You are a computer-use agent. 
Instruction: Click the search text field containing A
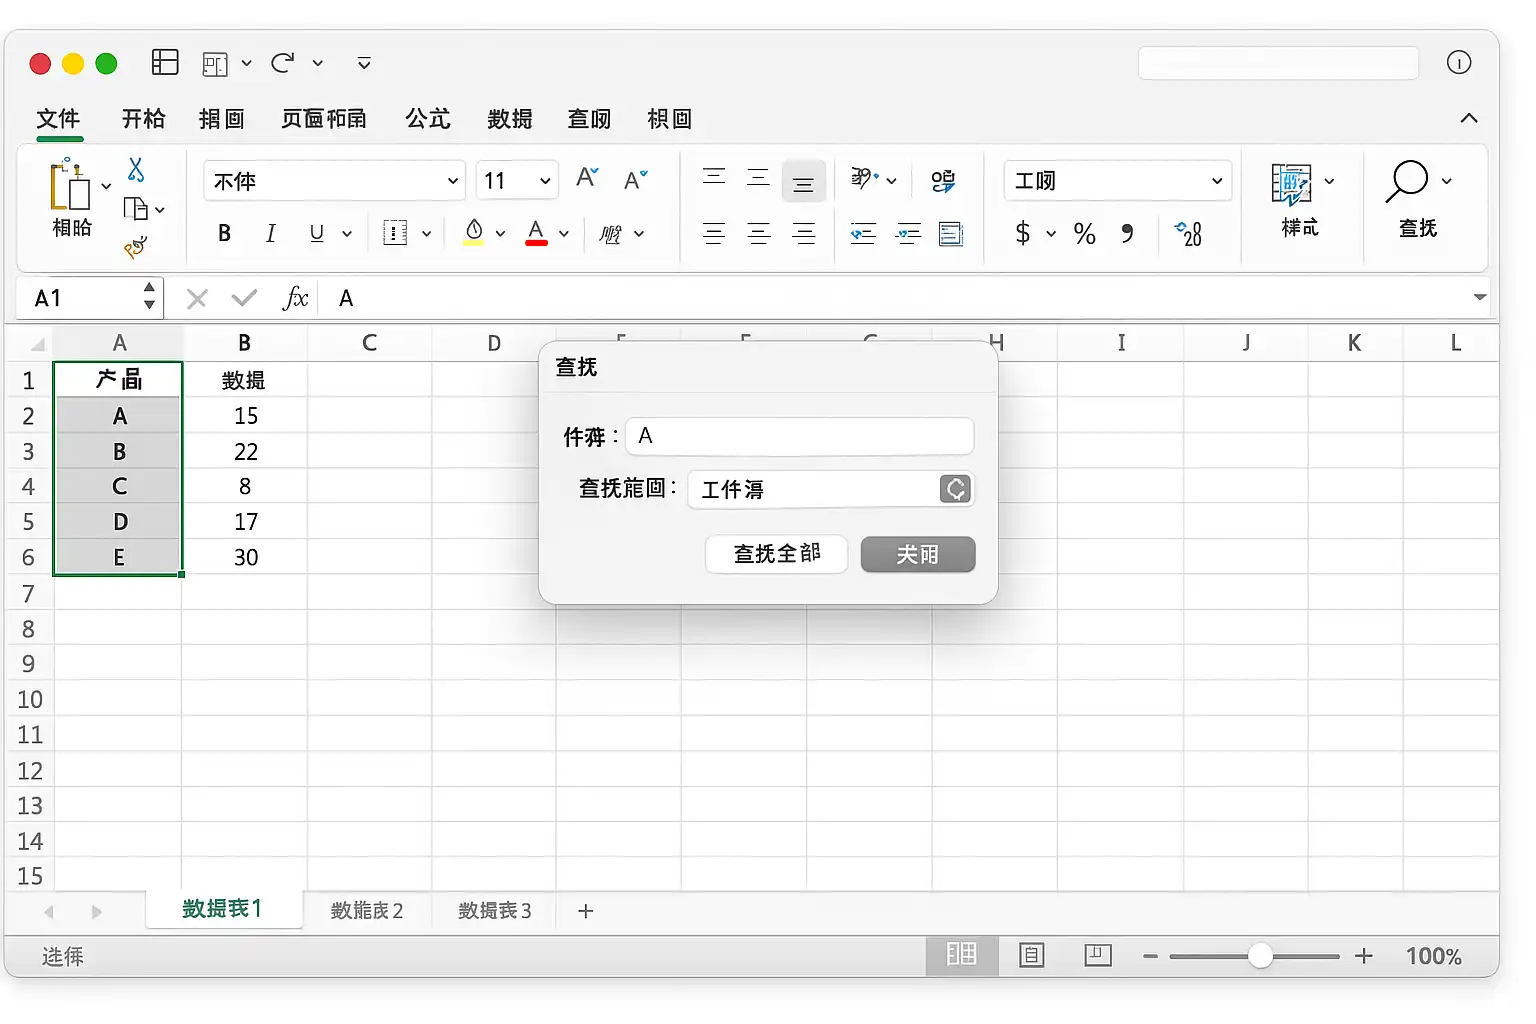[800, 436]
